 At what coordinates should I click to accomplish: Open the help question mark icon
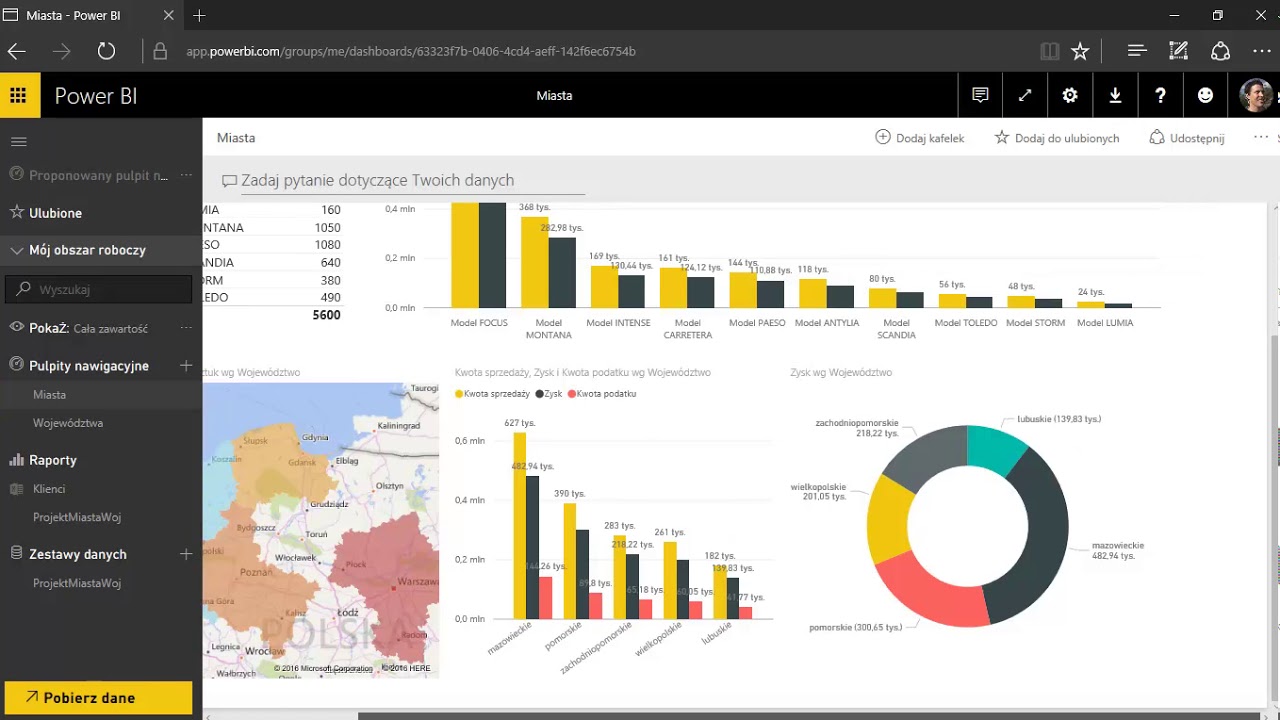[x=1160, y=96]
